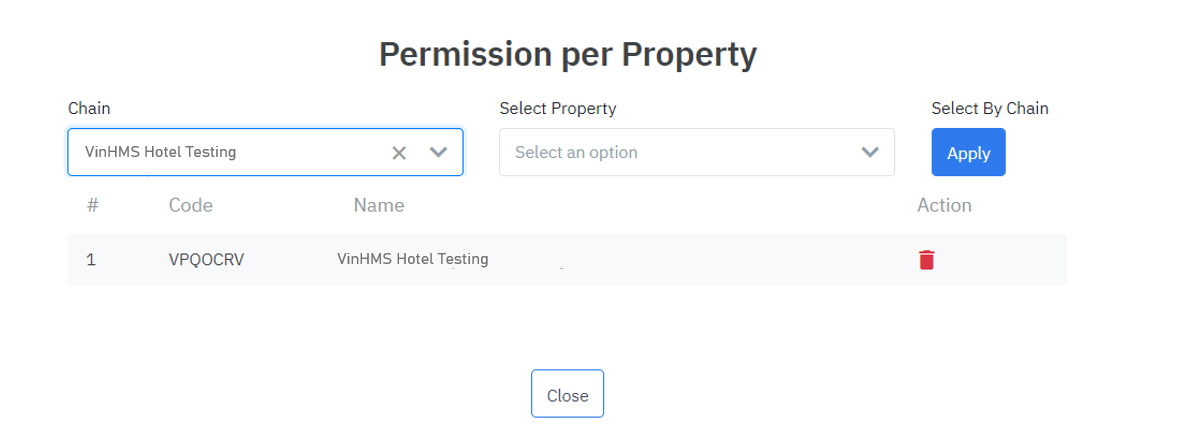Viewport: 1193px width, 436px height.
Task: Click the '#' column header
Action: pos(92,205)
